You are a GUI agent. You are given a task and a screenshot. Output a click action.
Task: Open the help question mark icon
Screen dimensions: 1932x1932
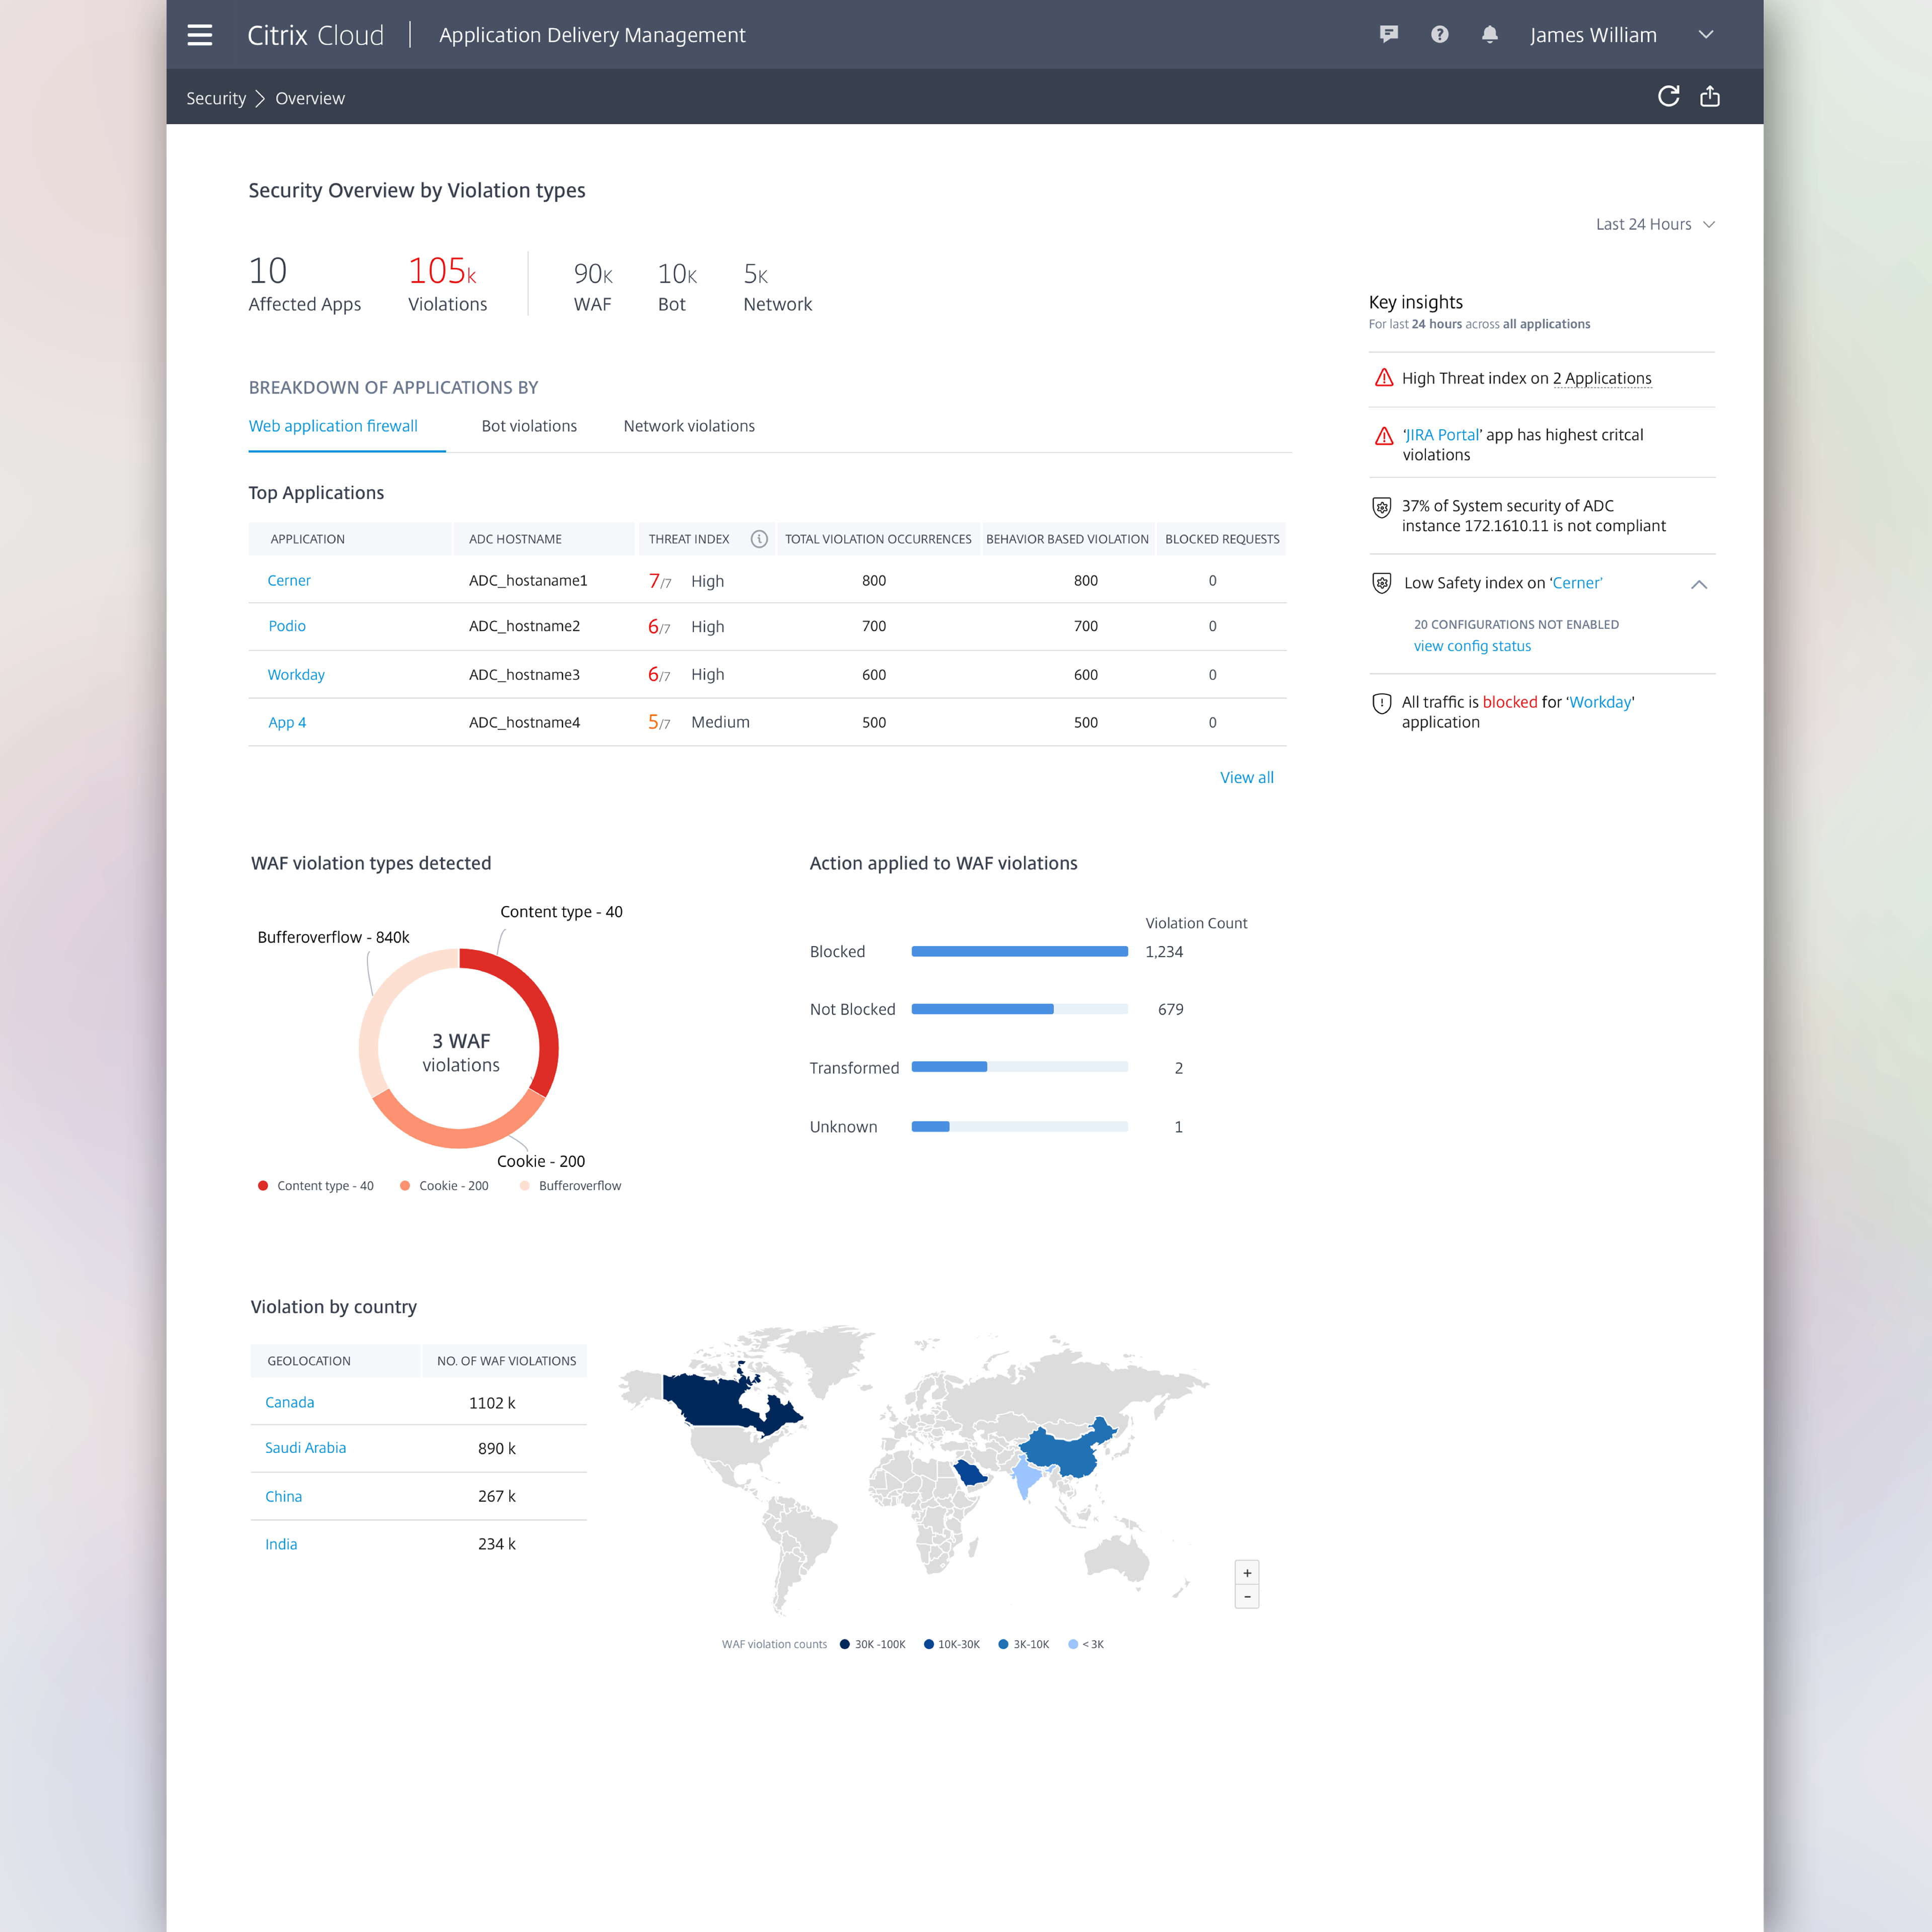(1439, 35)
